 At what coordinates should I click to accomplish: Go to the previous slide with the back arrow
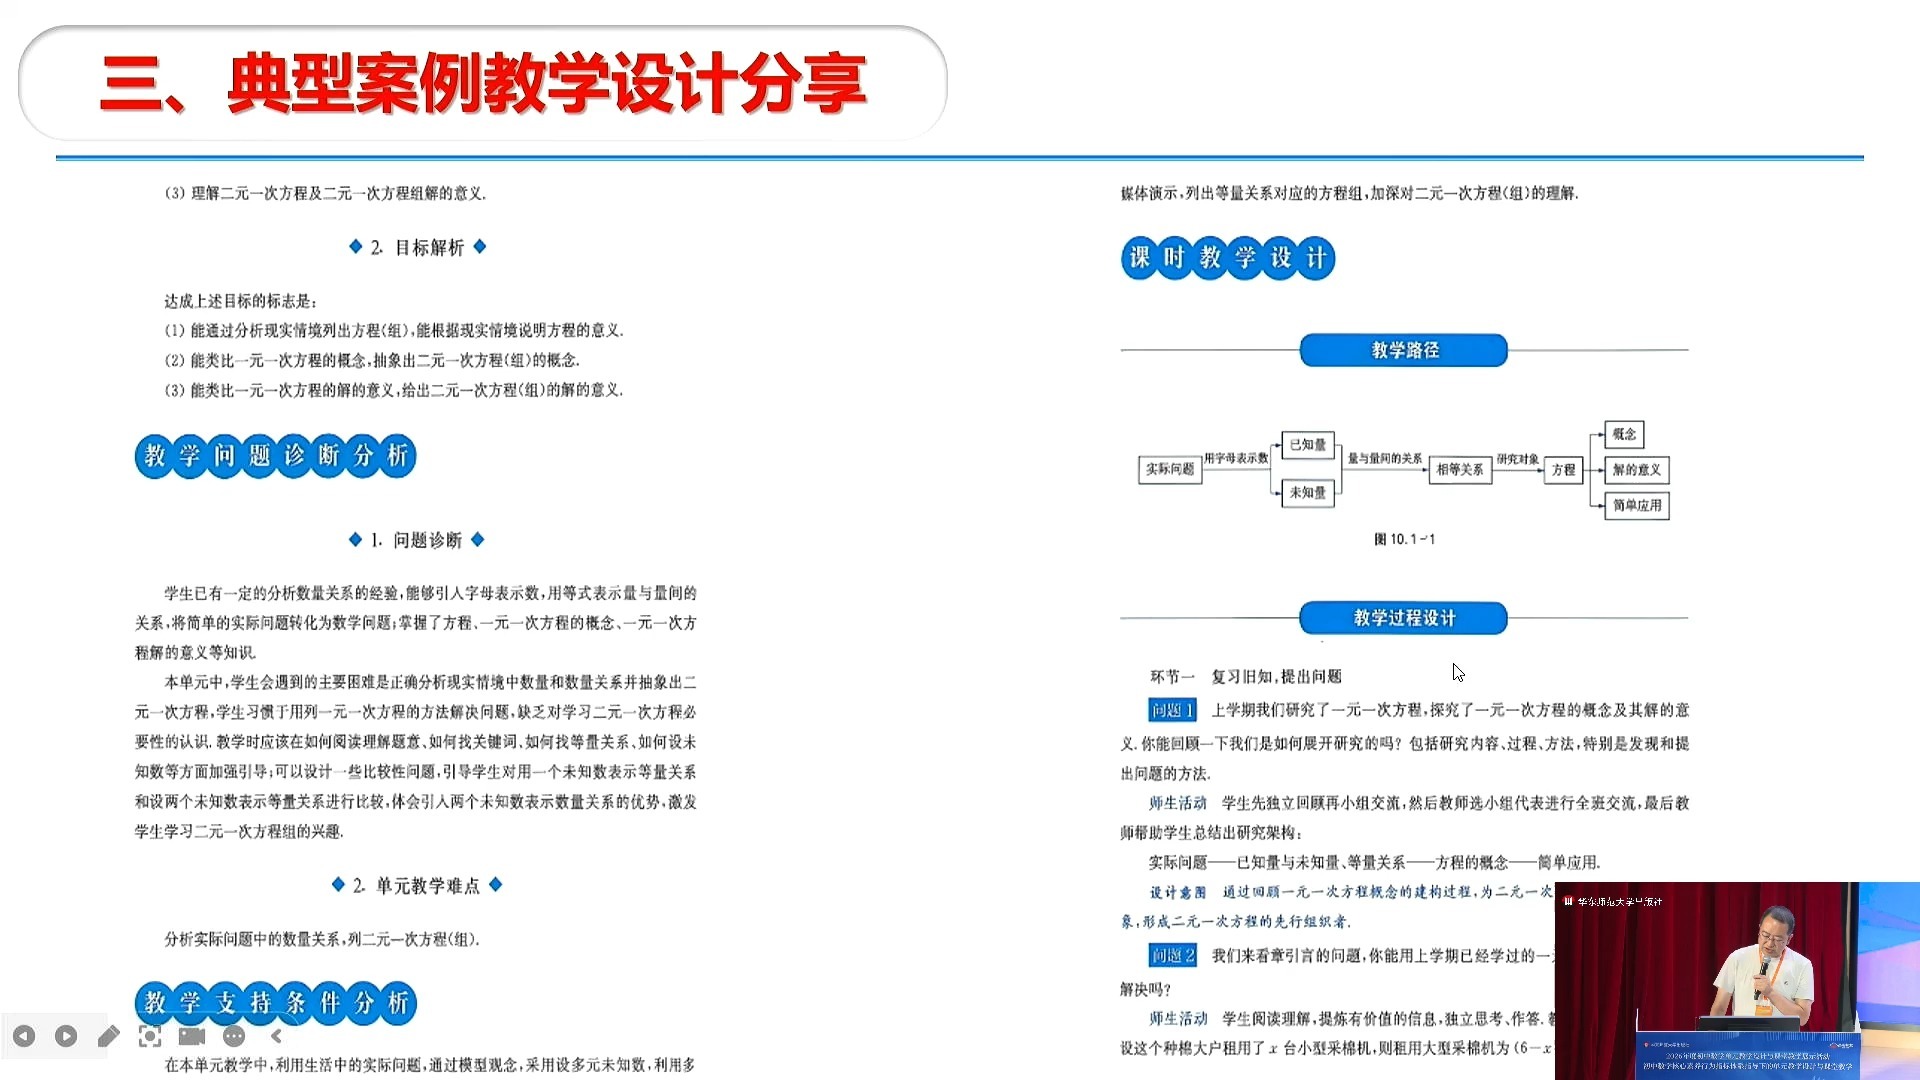click(x=24, y=1036)
